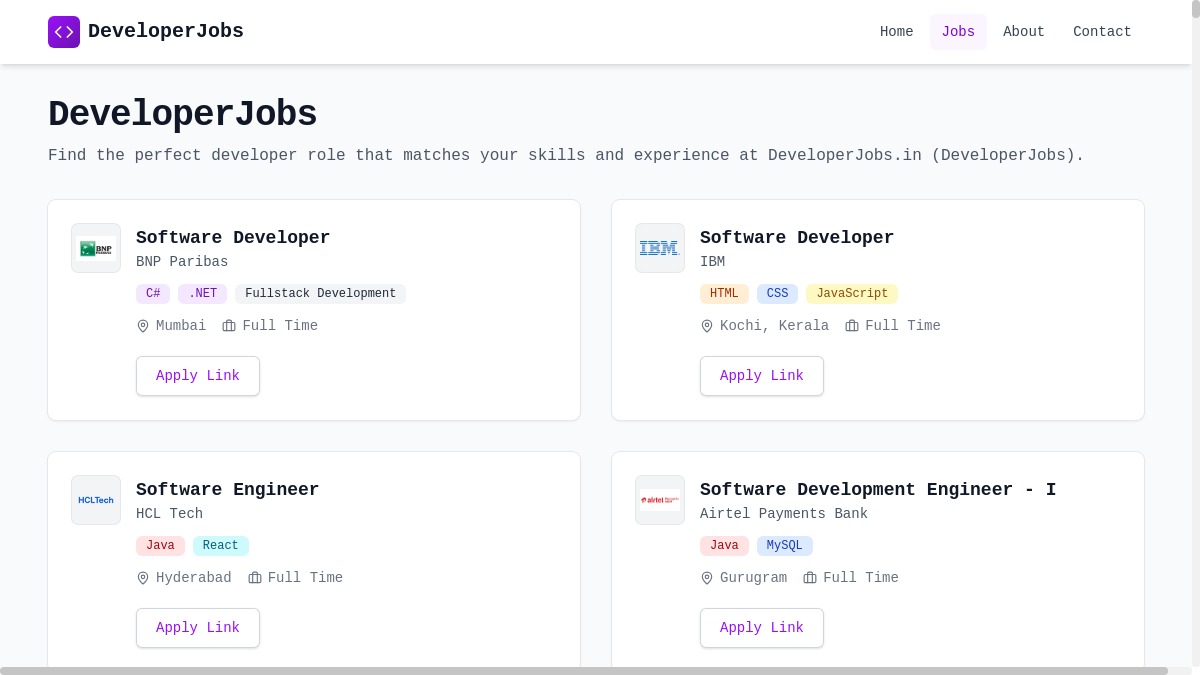
Task: Click Apply Link on the HCL Tech card
Action: point(198,628)
